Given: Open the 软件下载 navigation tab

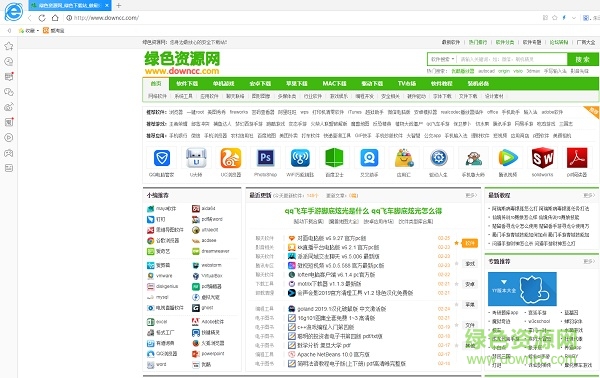Looking at the screenshot, I should pos(187,83).
